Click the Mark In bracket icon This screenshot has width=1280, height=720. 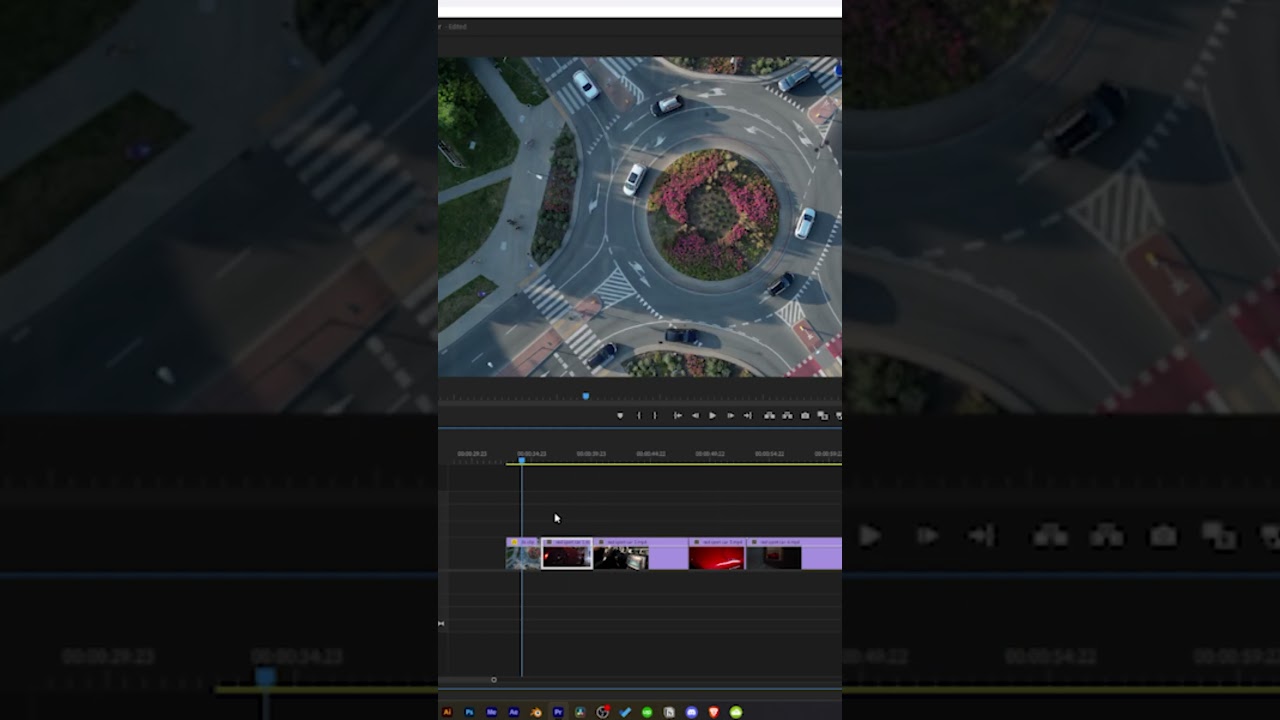point(639,415)
